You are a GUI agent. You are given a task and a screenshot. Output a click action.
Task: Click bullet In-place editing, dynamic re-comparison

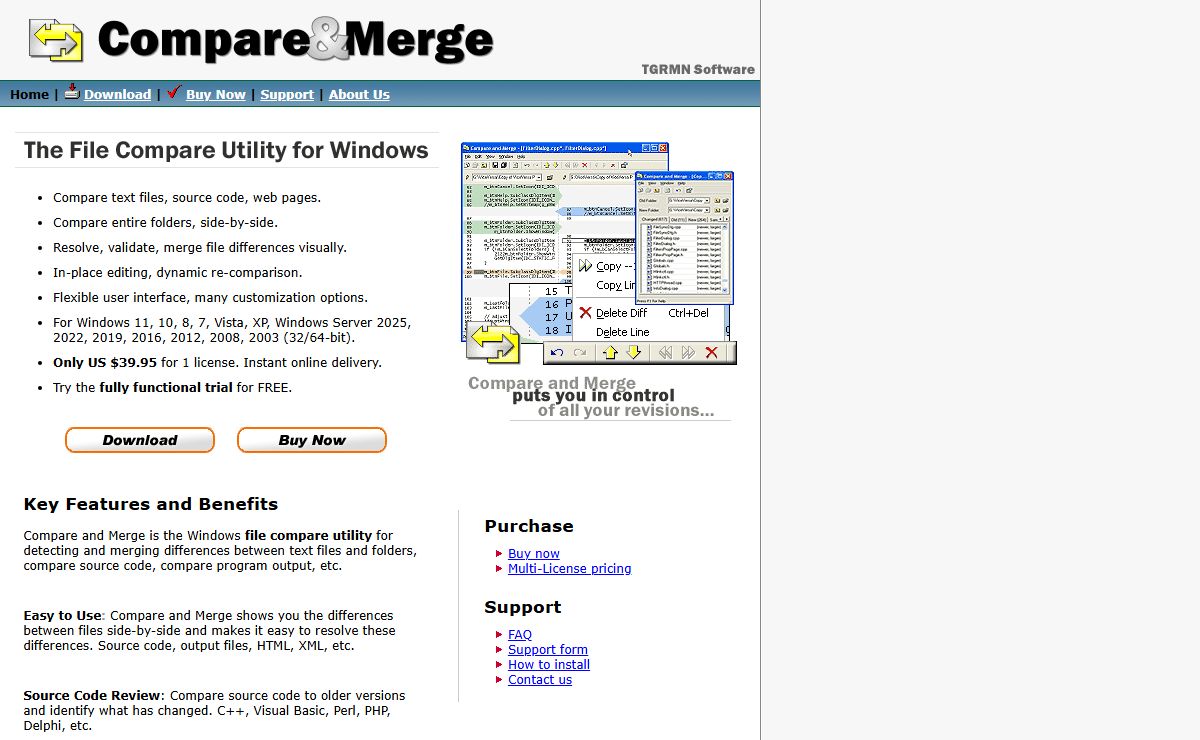pos(178,272)
